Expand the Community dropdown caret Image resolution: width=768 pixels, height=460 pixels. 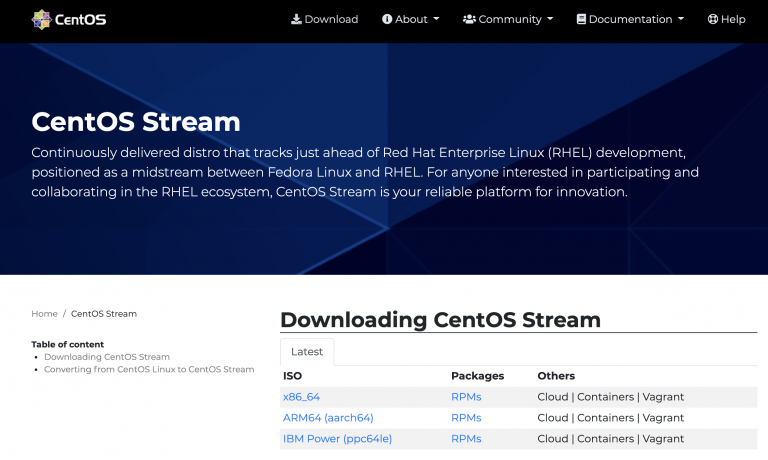point(550,19)
